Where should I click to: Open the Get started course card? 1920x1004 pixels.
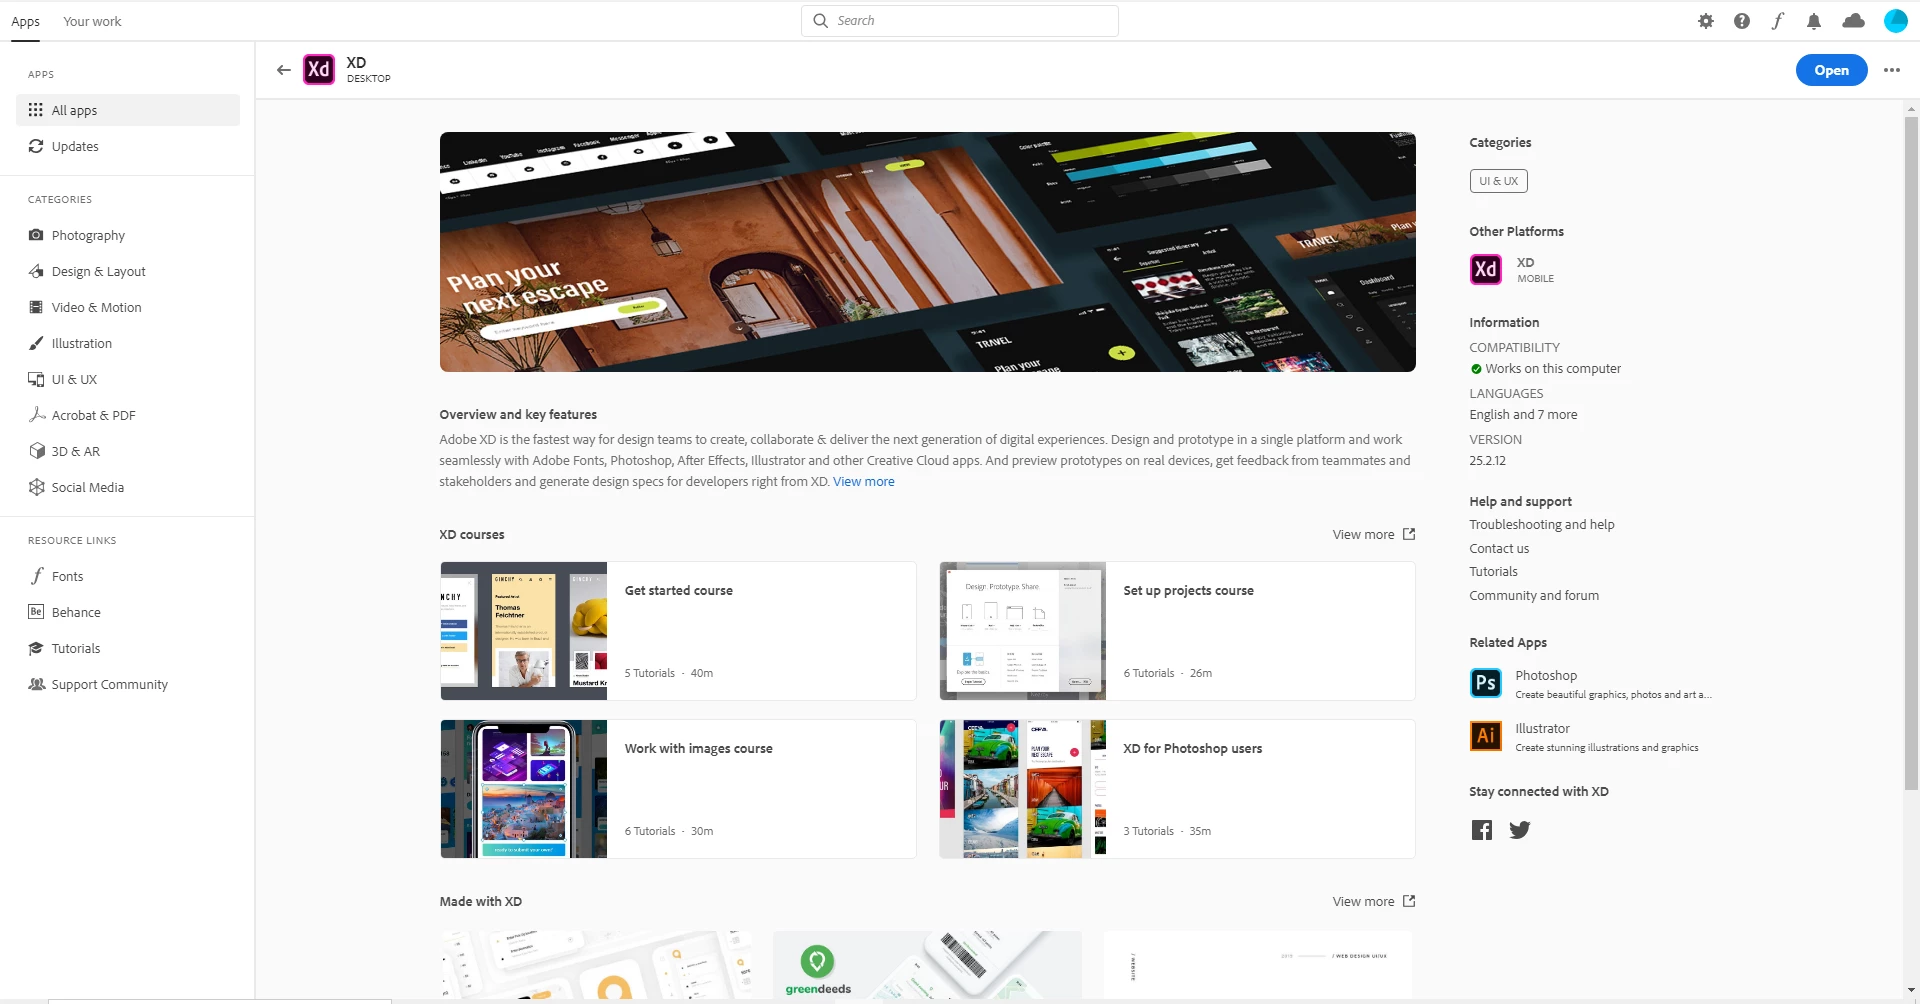(x=678, y=631)
